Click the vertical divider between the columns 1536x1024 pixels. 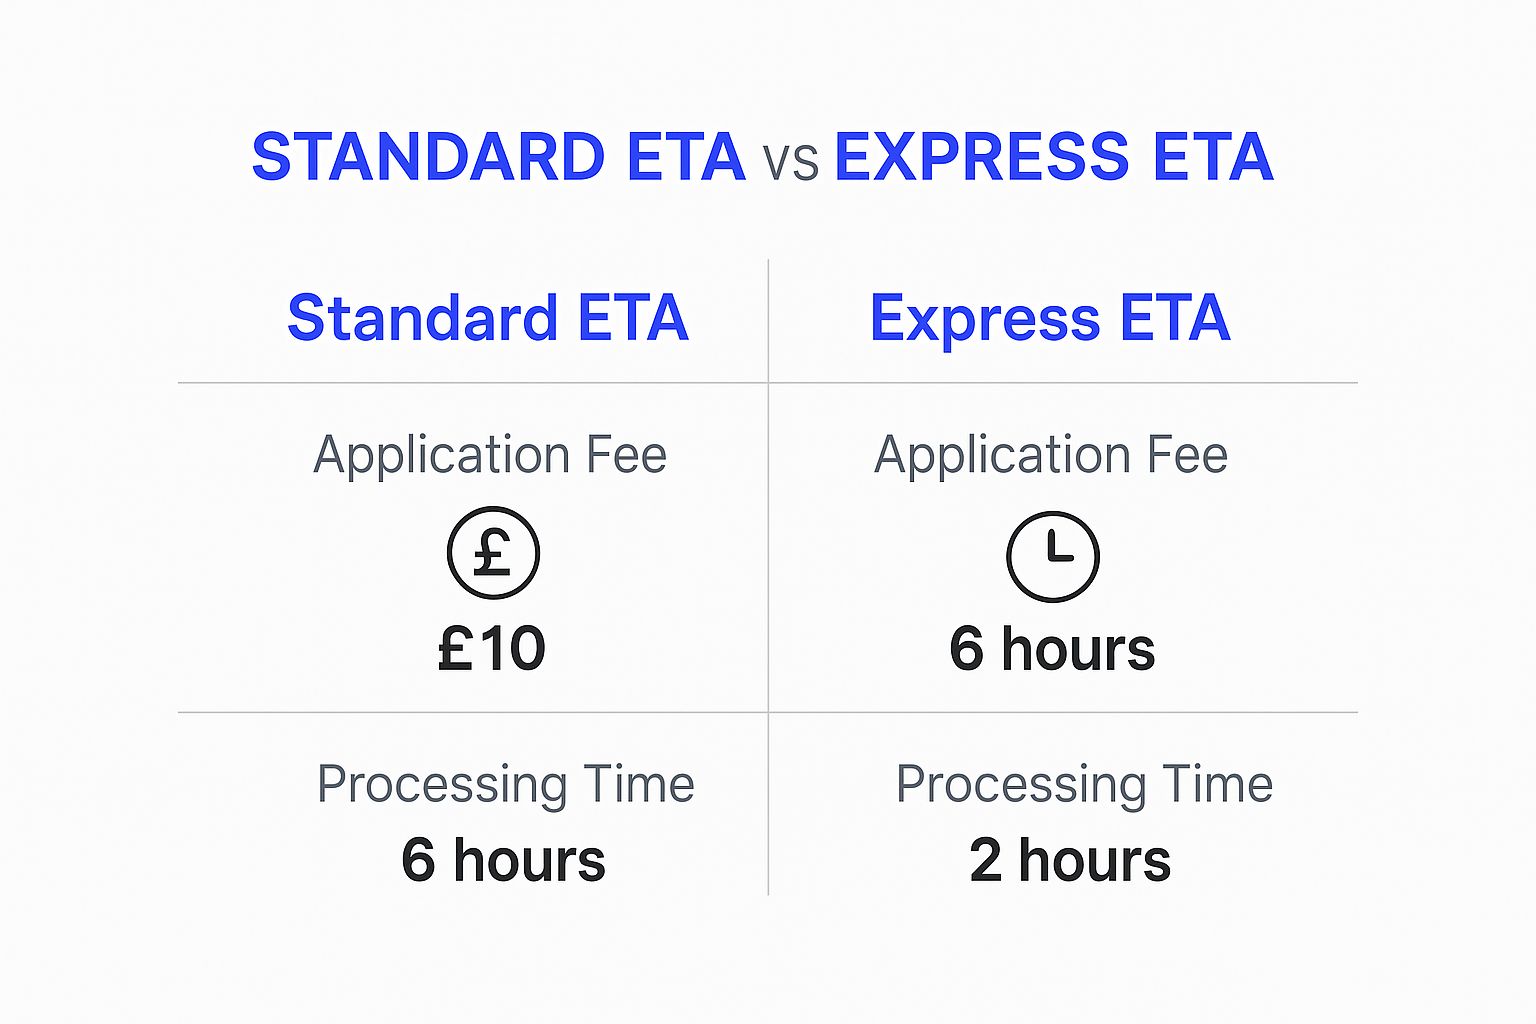768,550
